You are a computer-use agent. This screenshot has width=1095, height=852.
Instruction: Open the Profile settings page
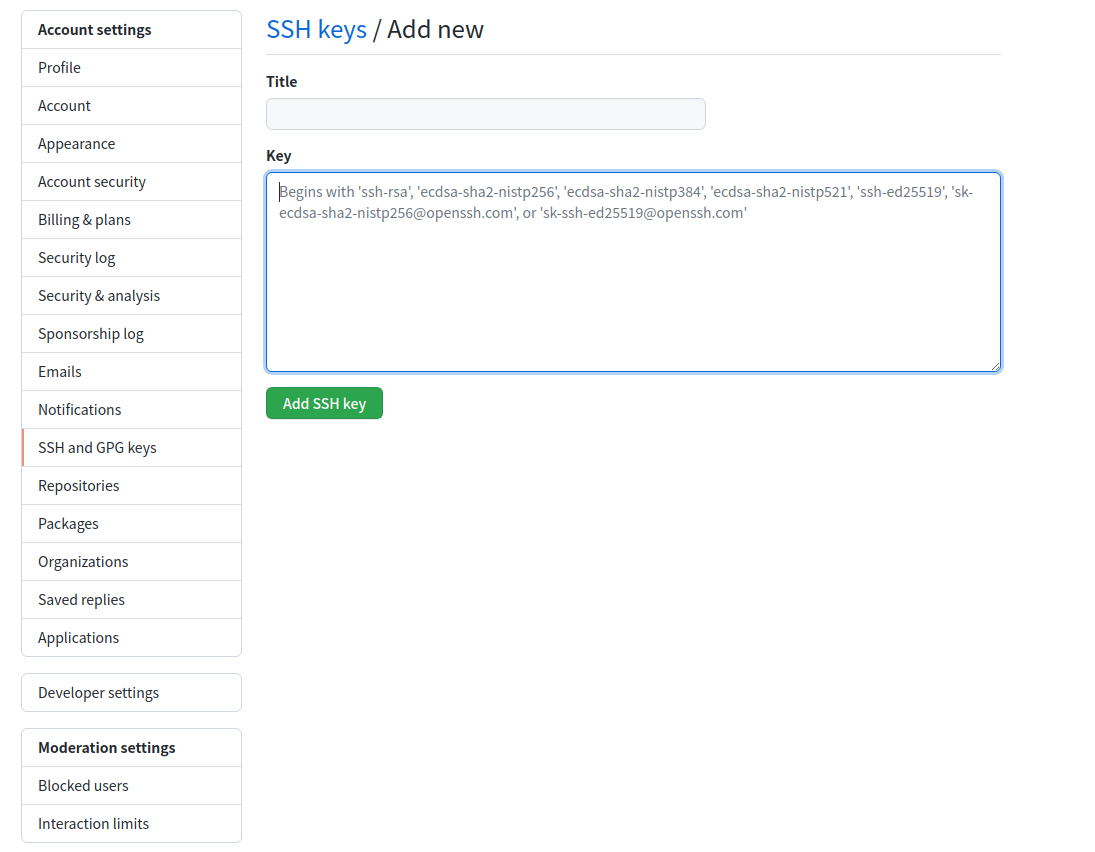click(x=131, y=68)
